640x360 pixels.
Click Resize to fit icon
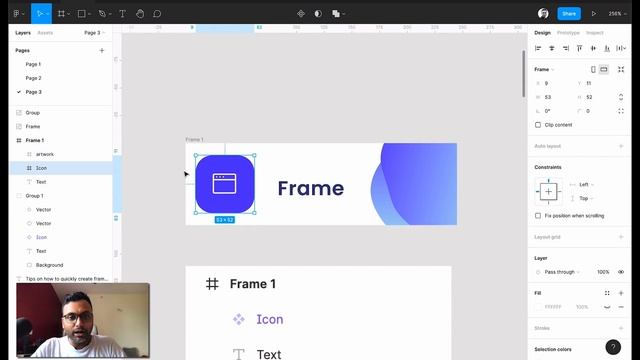621,69
